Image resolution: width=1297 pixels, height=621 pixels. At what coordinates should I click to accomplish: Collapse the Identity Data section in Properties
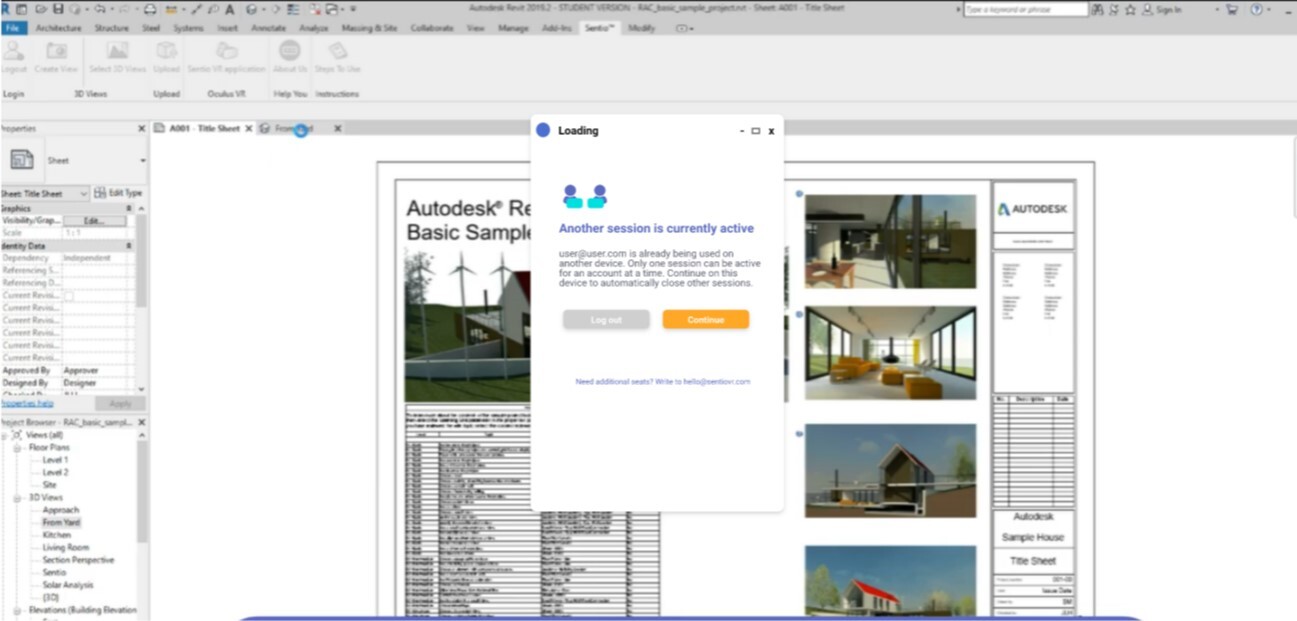click(128, 245)
